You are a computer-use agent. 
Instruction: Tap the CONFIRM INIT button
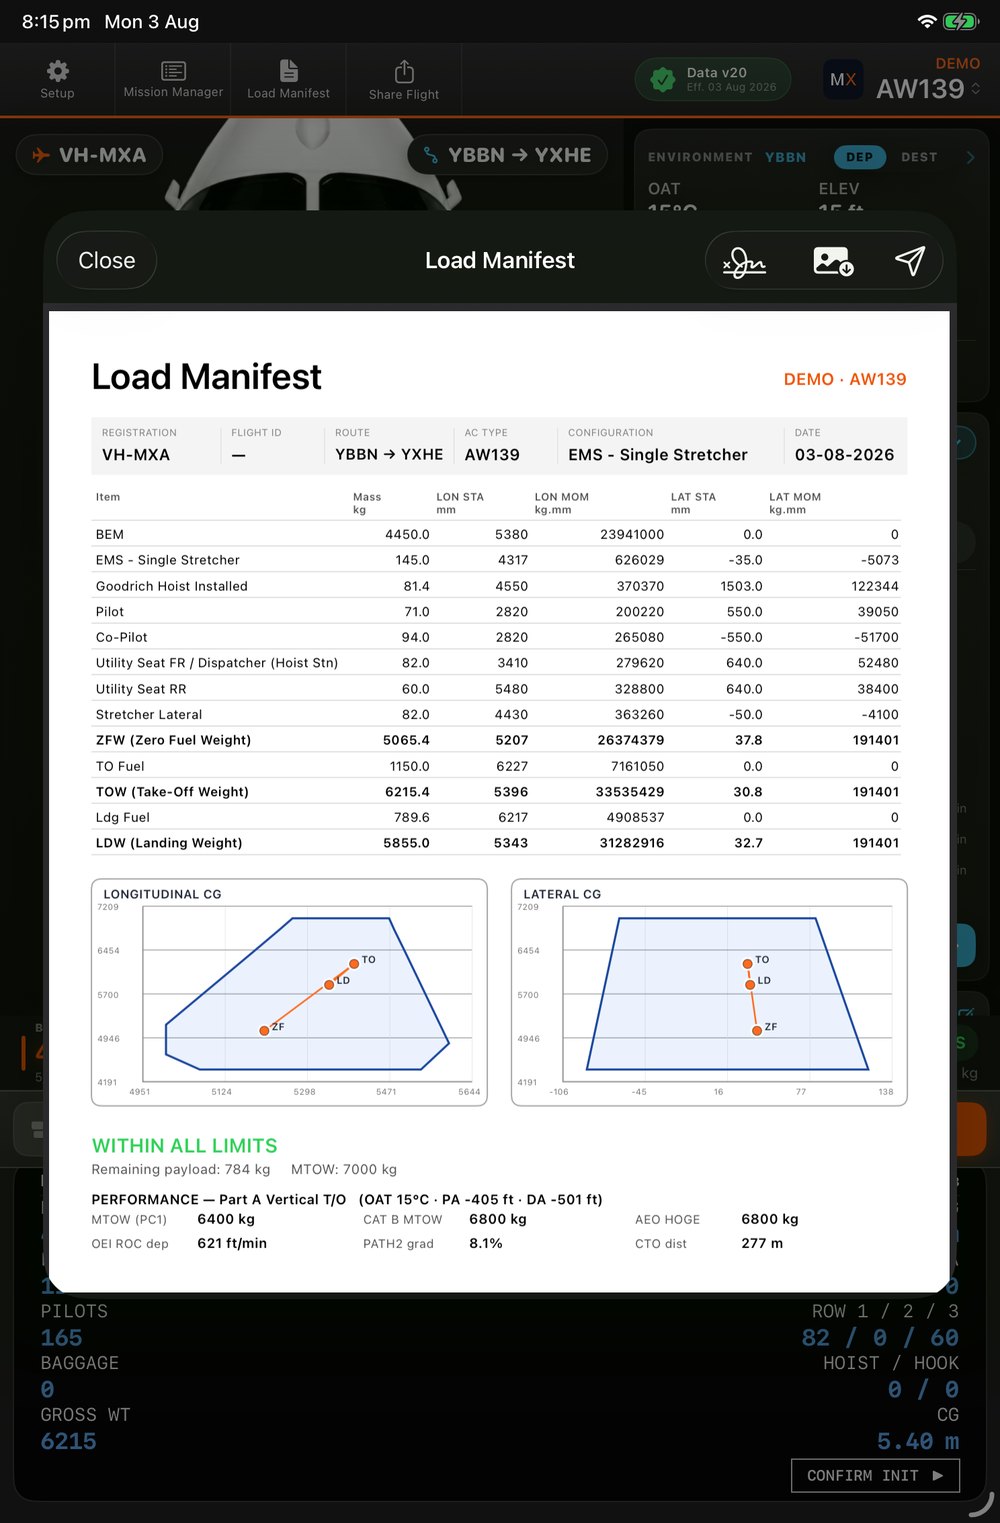875,1475
